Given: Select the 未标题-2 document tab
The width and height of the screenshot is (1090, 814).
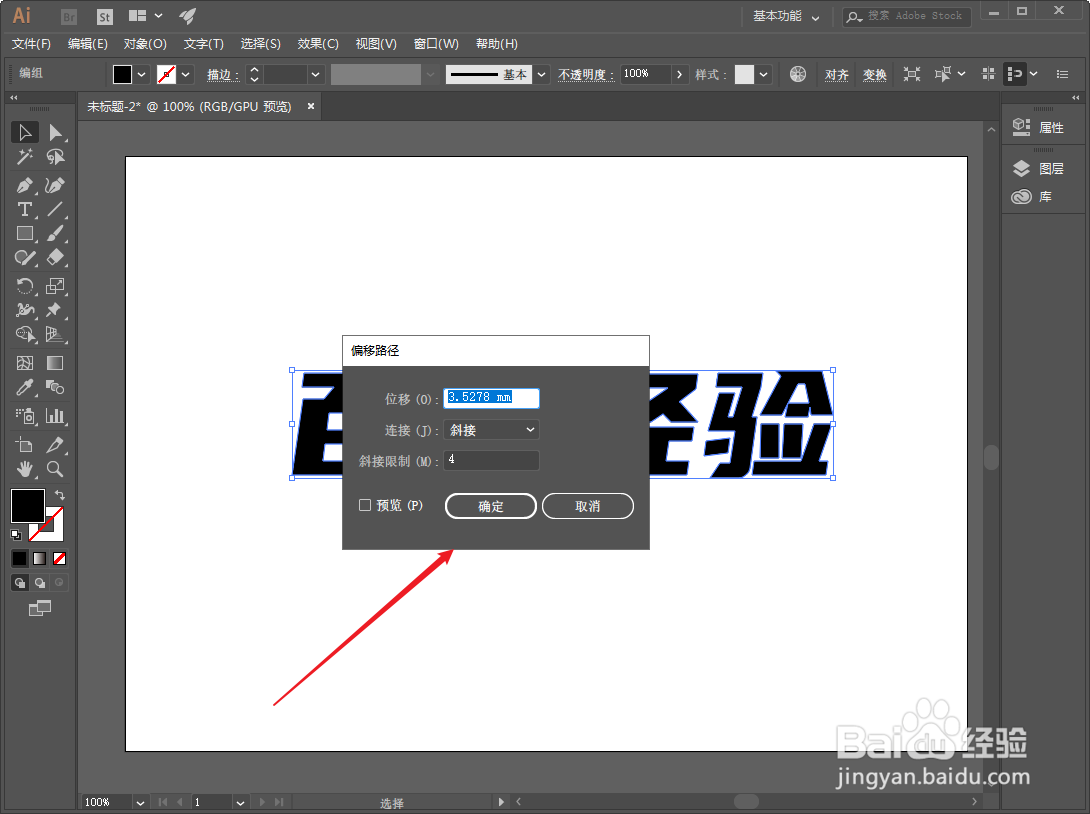Looking at the screenshot, I should 189,106.
